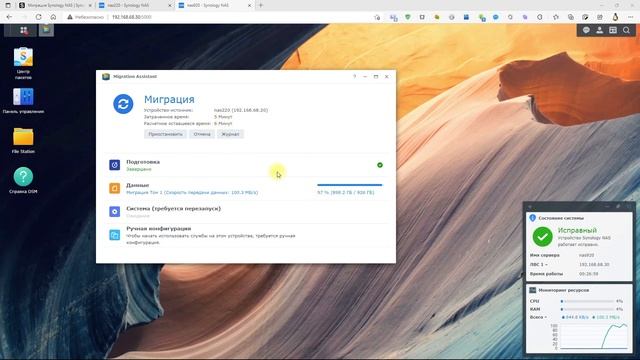Open the migration Log button
Viewport: 640px width, 360px height.
(x=230, y=134)
